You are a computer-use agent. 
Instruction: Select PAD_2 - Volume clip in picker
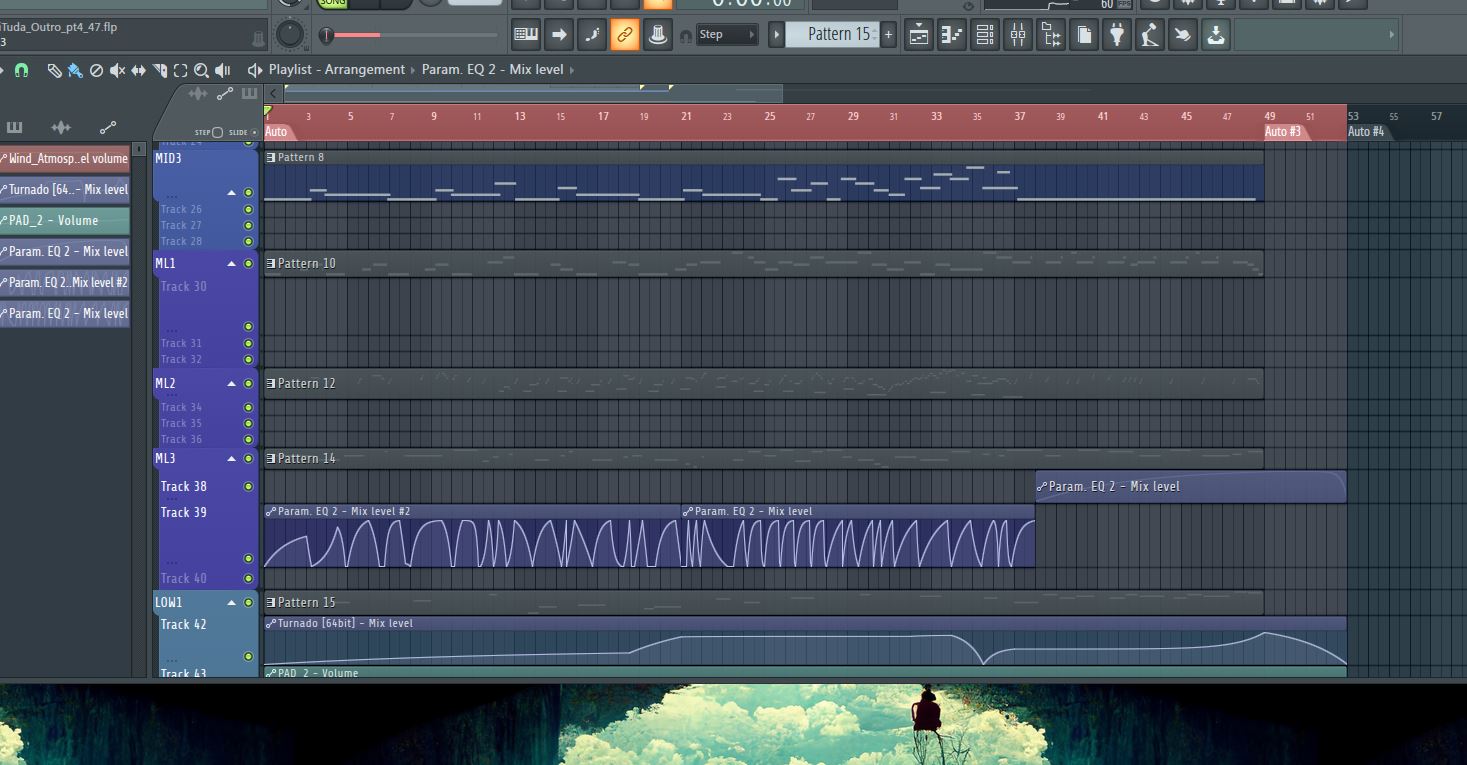coord(65,220)
